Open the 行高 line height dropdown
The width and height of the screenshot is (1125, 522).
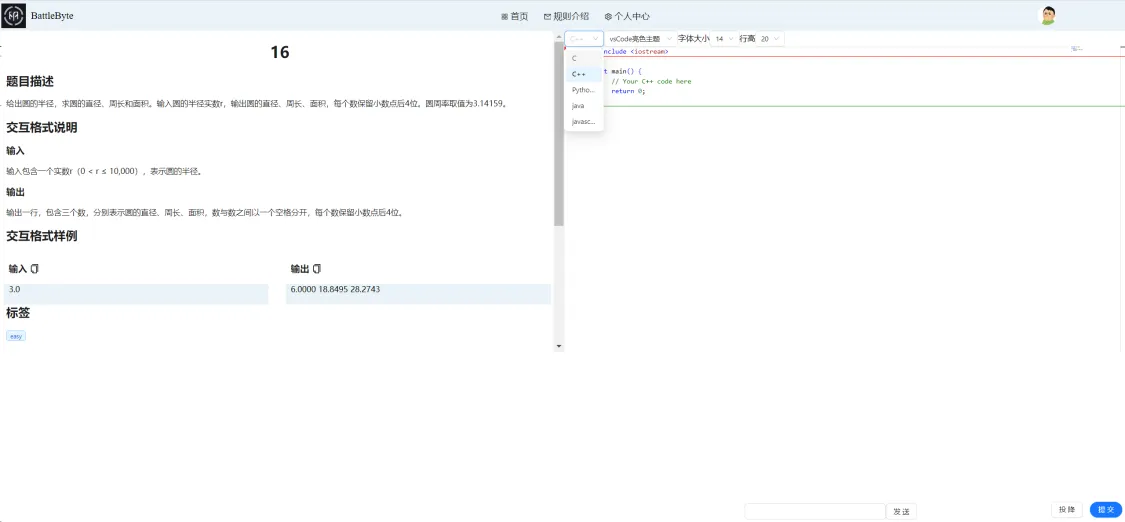tap(771, 39)
